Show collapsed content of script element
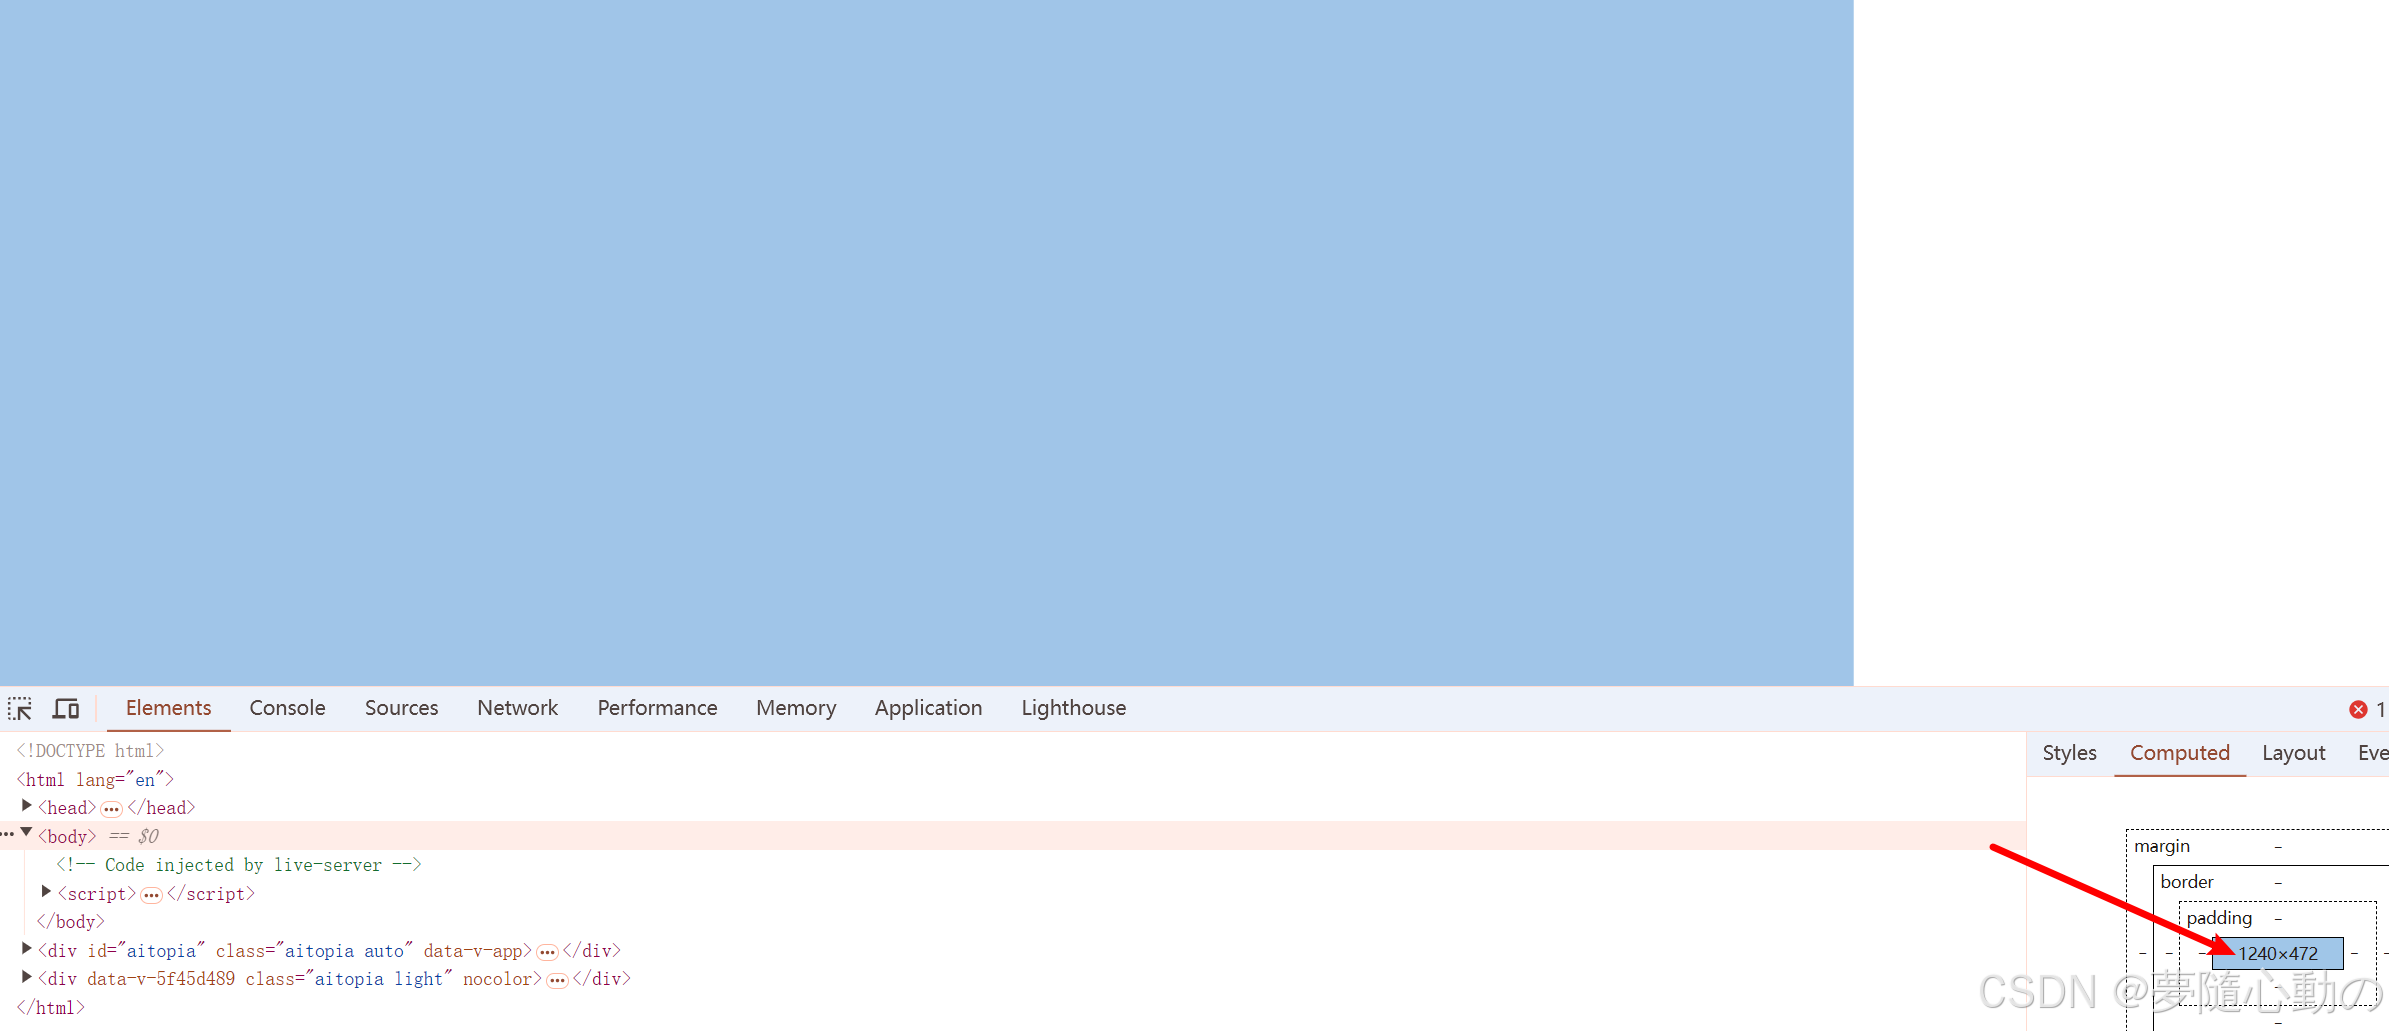The height and width of the screenshot is (1031, 2389). (x=151, y=895)
